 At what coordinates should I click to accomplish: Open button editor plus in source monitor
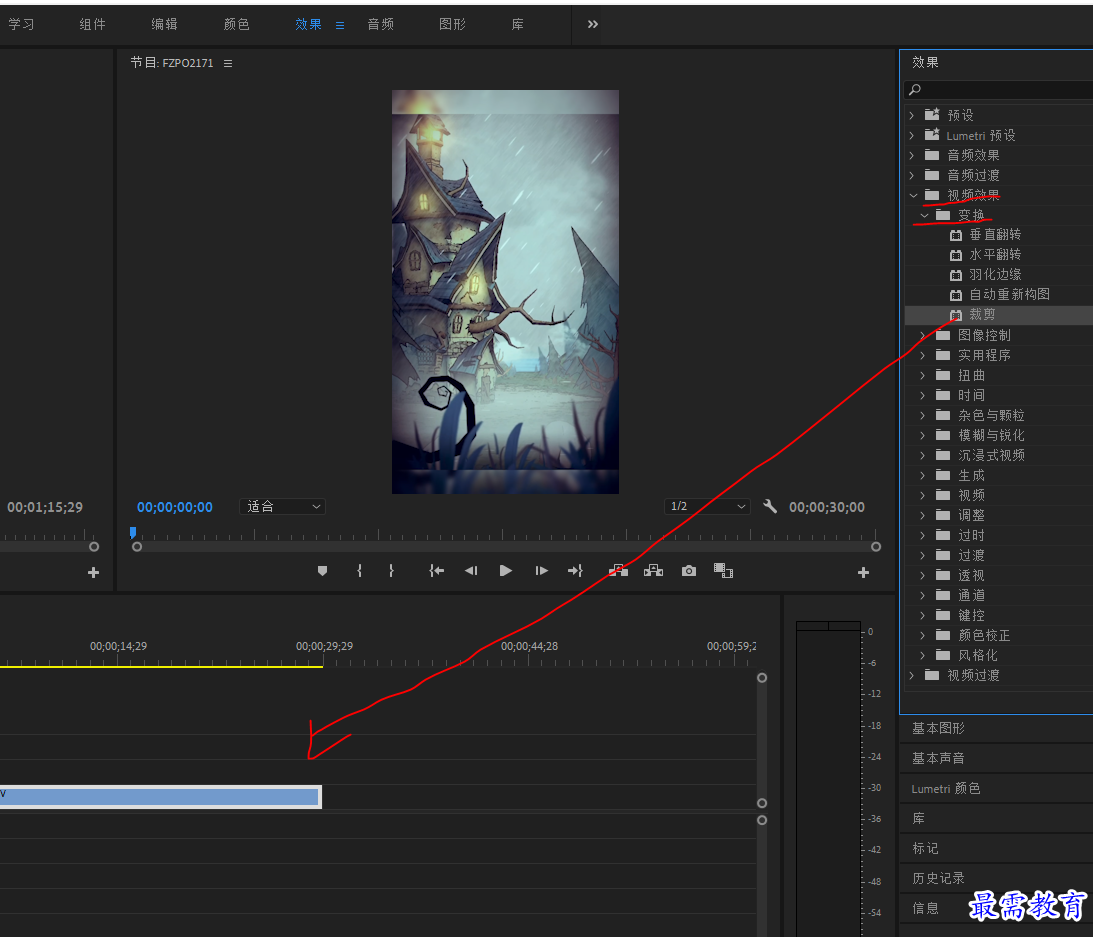pos(93,572)
